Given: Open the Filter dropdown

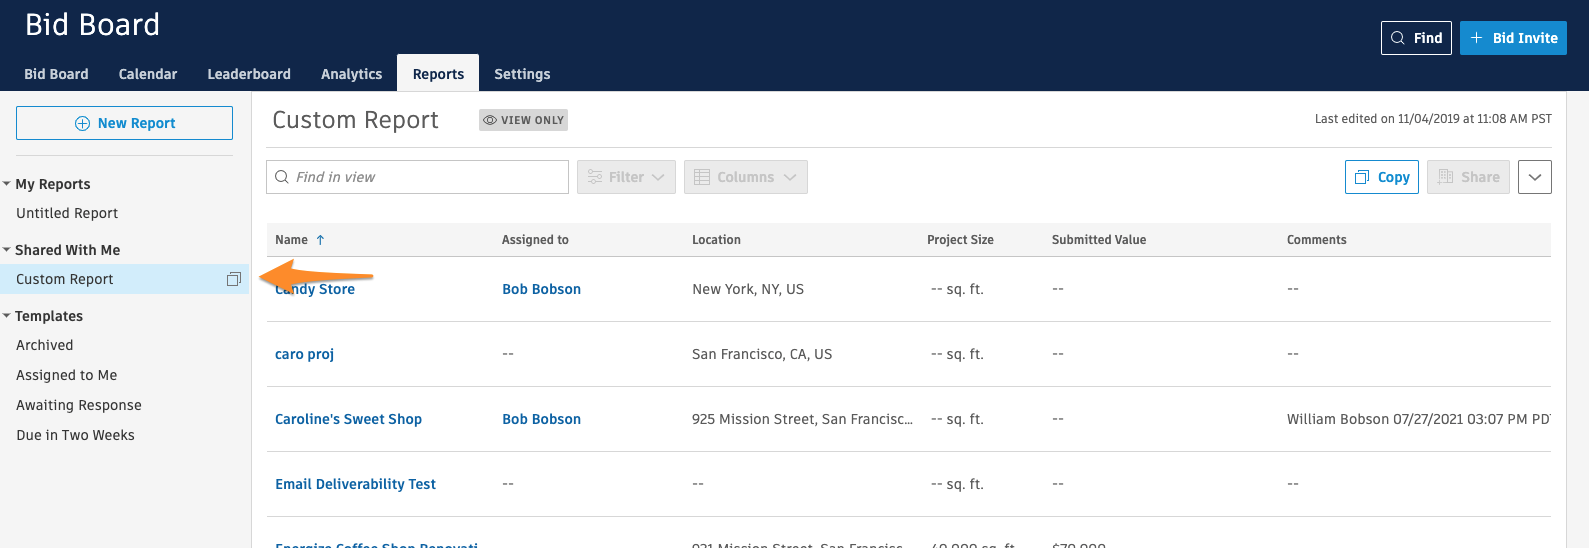Looking at the screenshot, I should [x=626, y=177].
